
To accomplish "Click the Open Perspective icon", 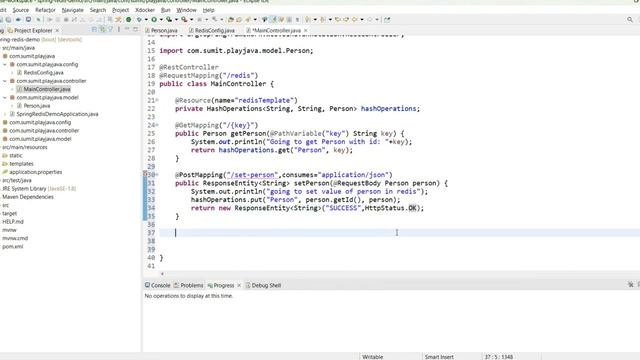I will pyautogui.click(x=387, y=19).
